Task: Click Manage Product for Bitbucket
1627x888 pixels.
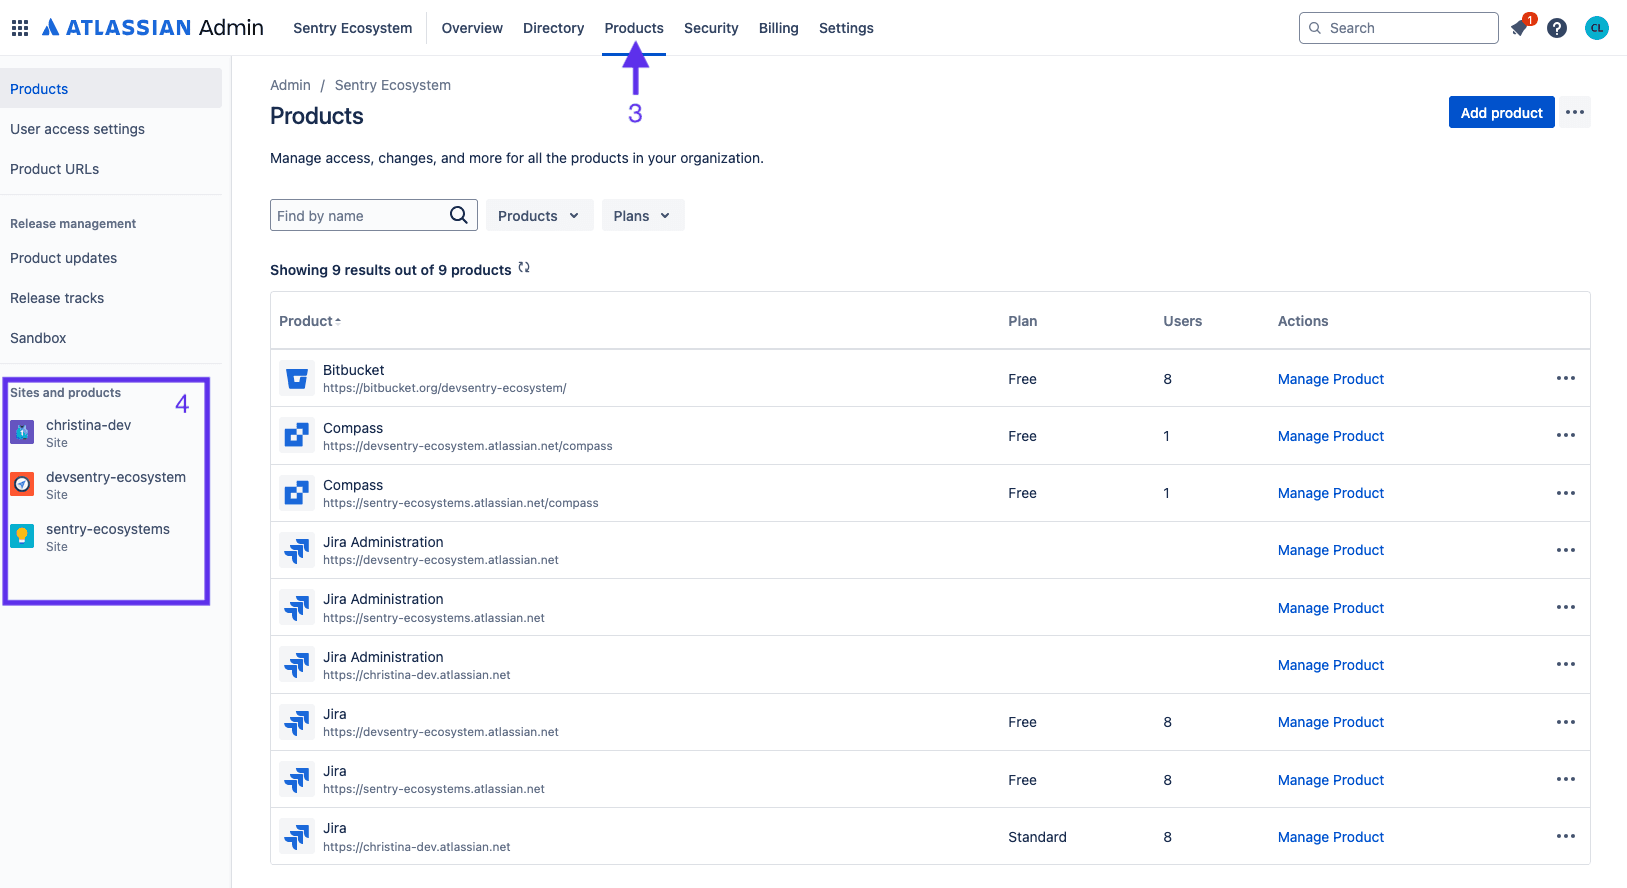Action: tap(1330, 379)
